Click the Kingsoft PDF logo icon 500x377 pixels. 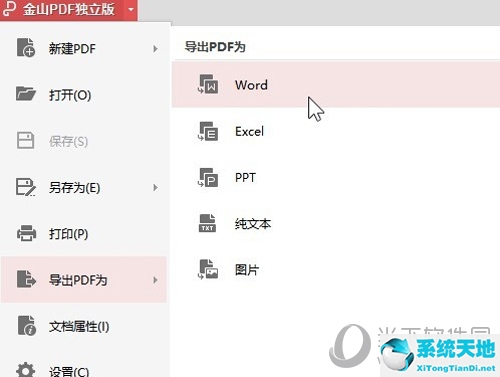coord(9,8)
